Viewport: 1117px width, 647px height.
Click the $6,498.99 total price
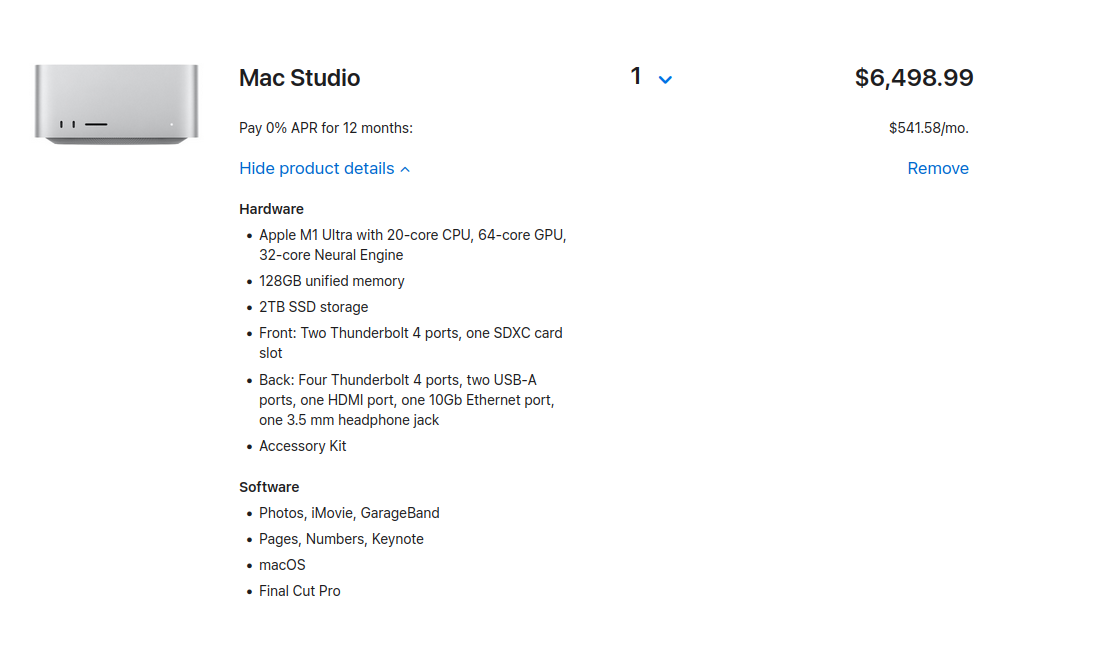(913, 78)
